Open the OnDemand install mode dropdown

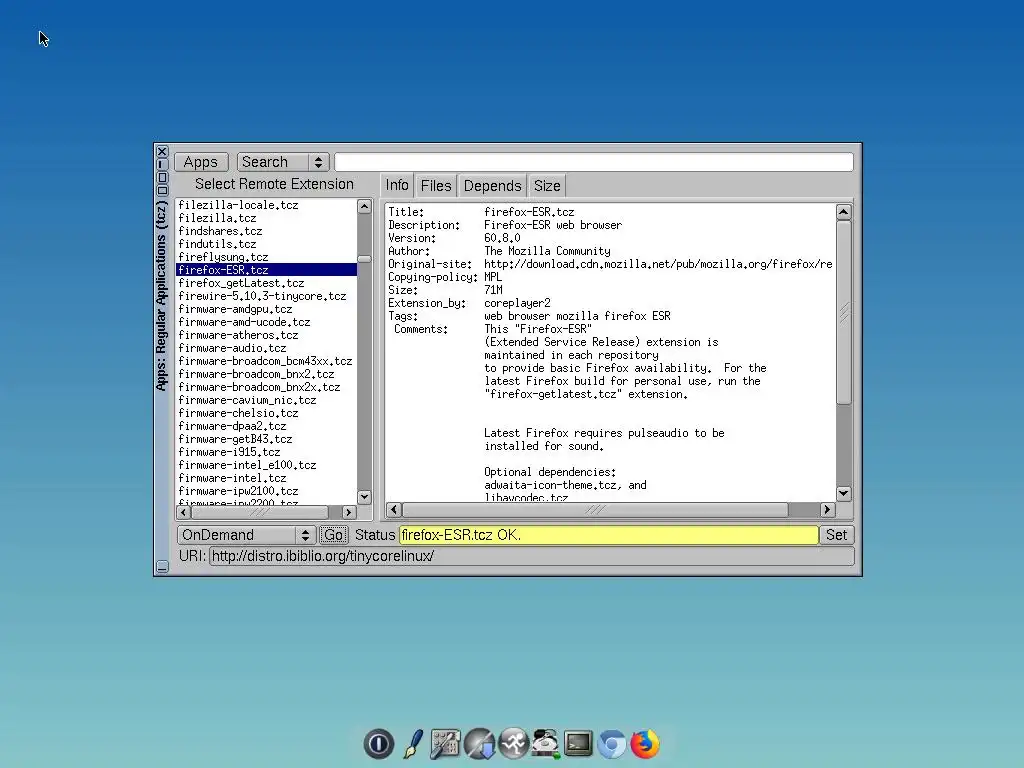(246, 535)
